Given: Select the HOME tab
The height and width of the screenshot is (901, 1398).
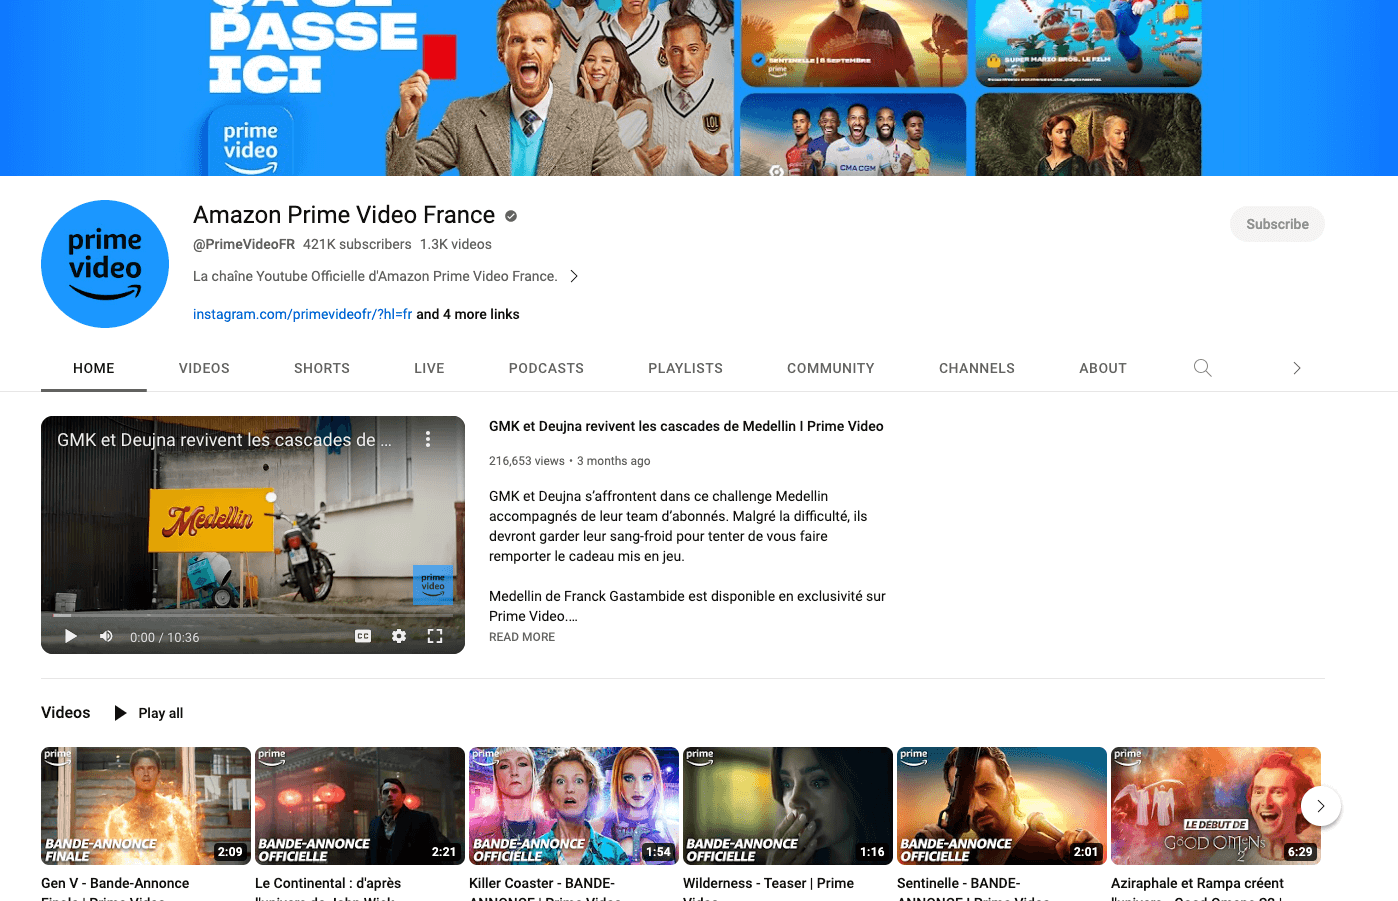Looking at the screenshot, I should tap(94, 368).
